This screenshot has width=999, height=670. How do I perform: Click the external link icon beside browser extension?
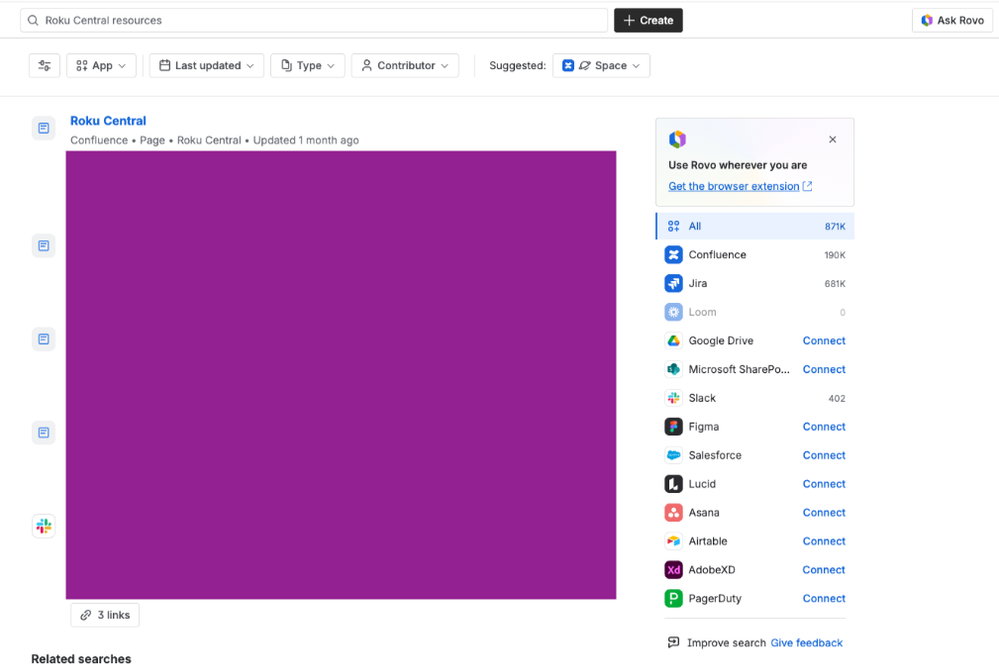tap(807, 186)
